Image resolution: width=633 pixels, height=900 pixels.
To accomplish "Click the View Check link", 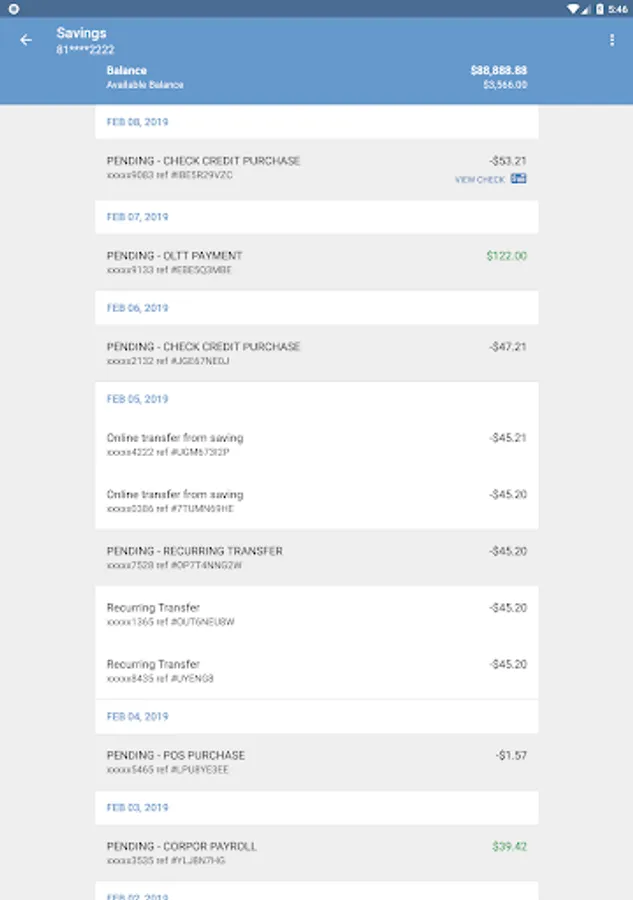I will tap(480, 180).
